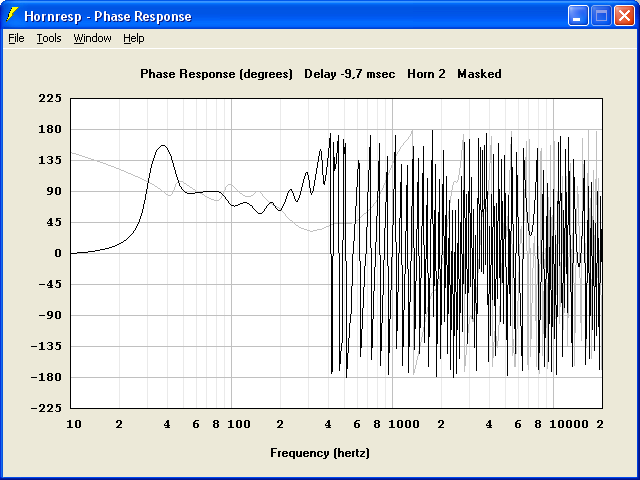
Task: Click the 1000 frequency axis label
Action: coord(404,424)
